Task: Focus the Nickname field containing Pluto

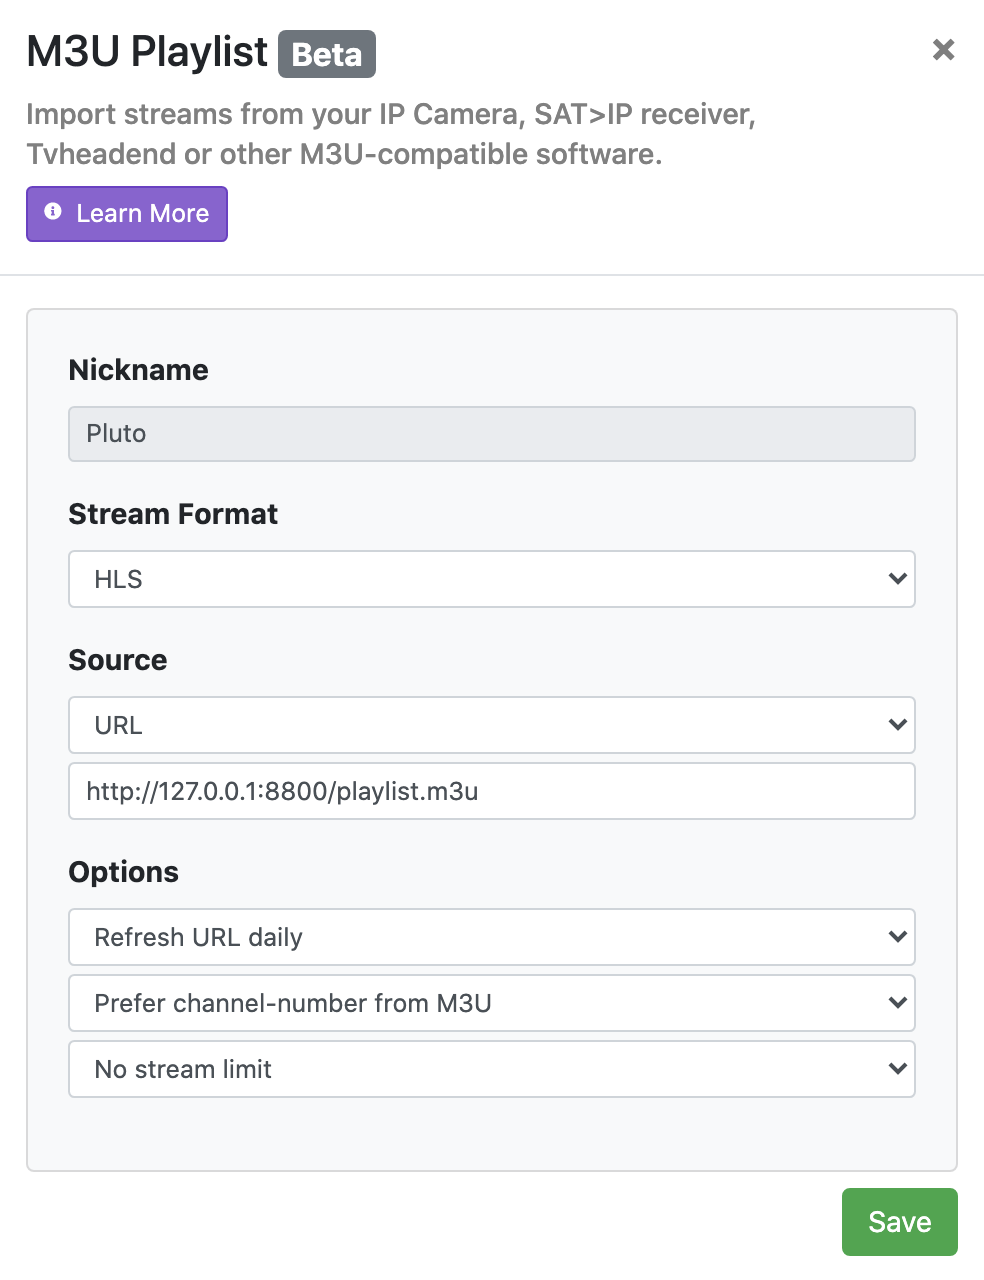Action: click(491, 434)
